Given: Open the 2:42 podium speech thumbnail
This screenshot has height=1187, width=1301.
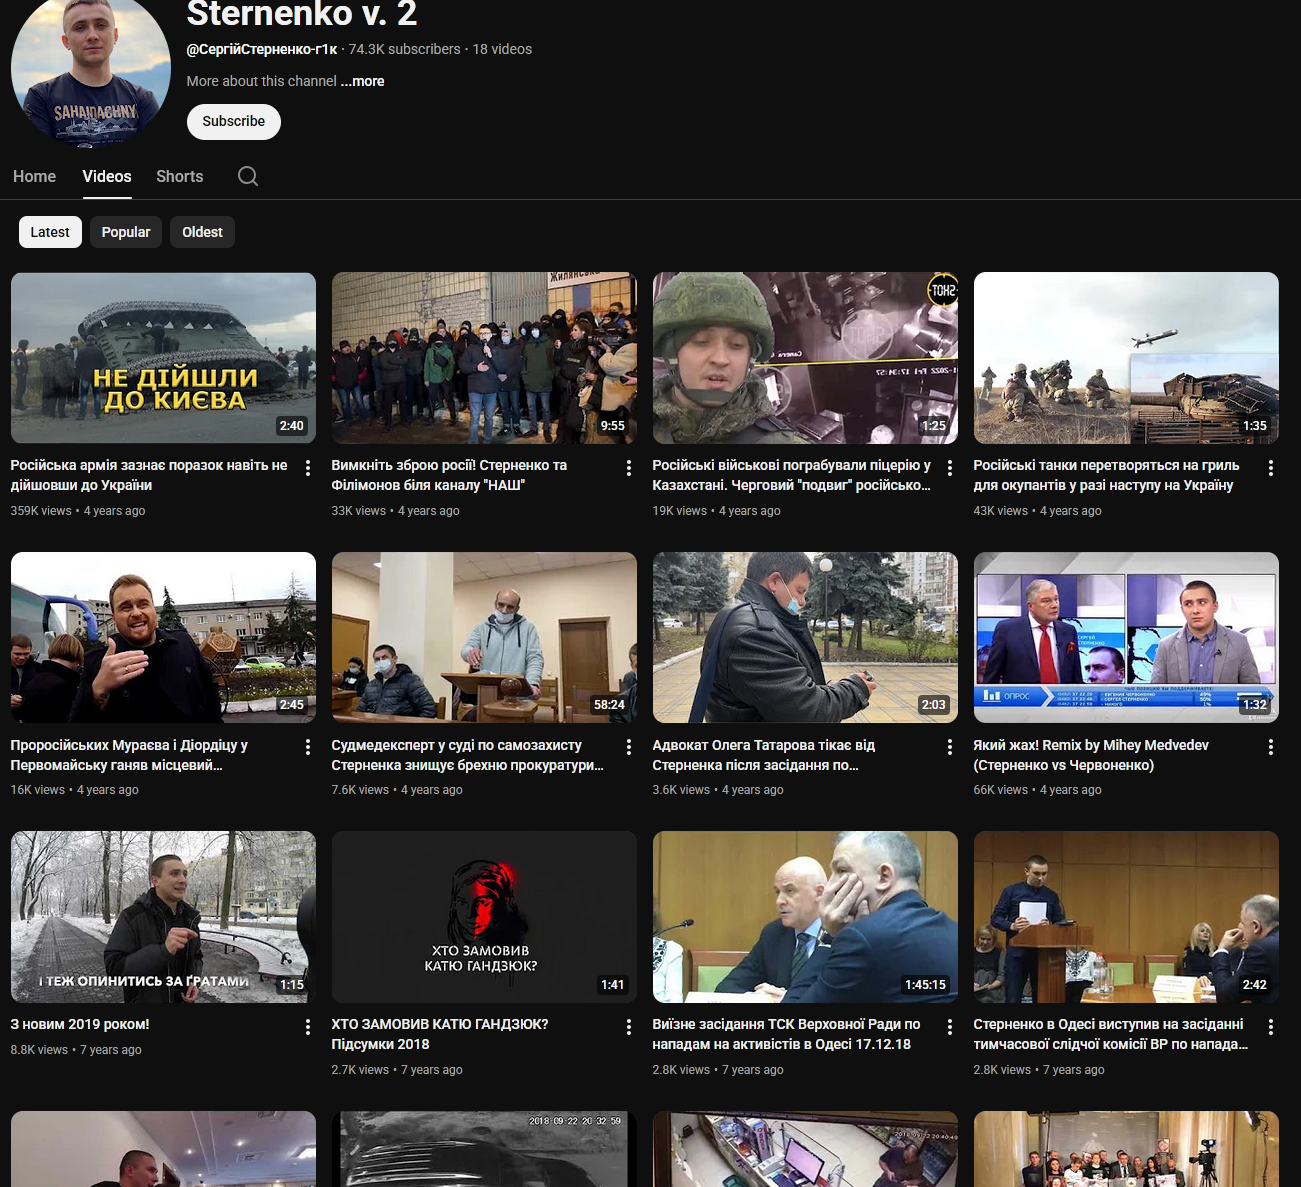Looking at the screenshot, I should tap(1126, 917).
